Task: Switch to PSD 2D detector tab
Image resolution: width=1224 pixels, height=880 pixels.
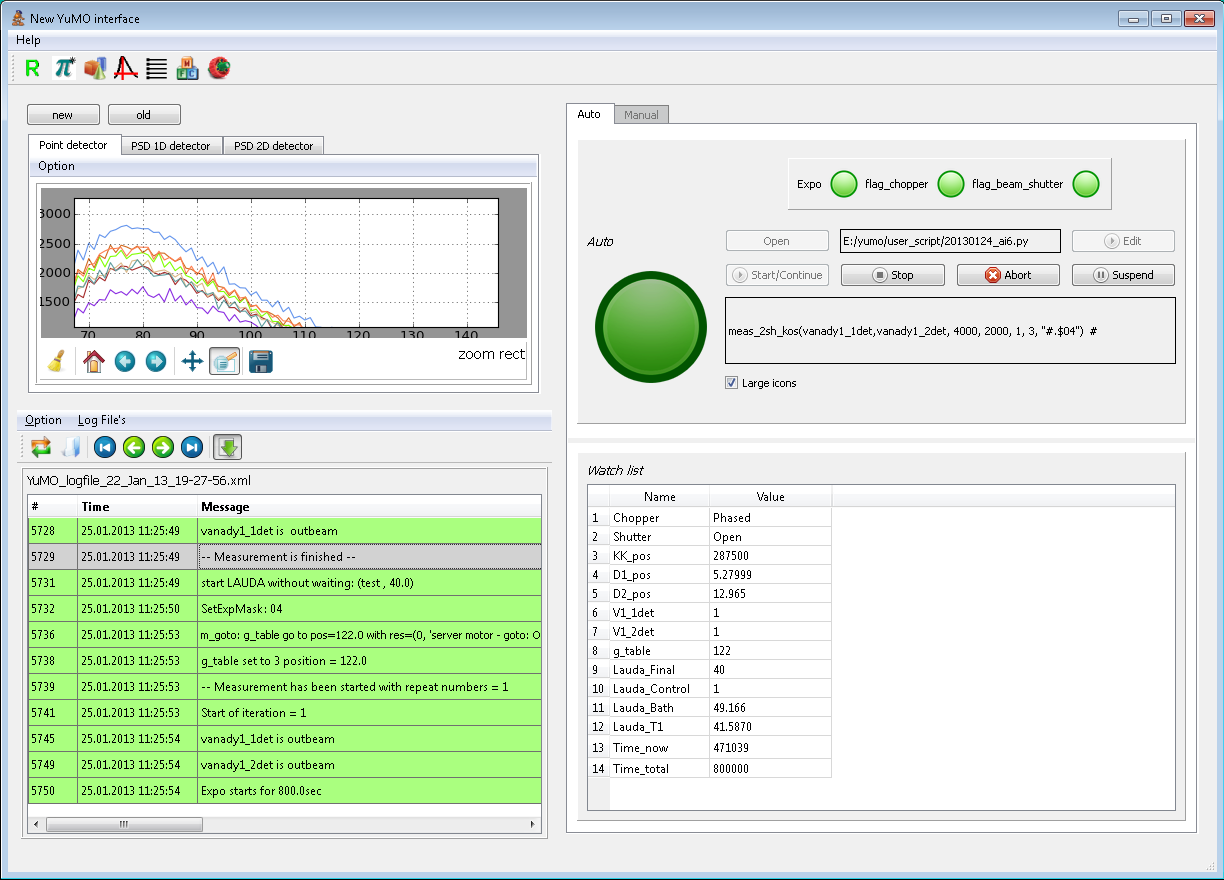Action: point(273,146)
